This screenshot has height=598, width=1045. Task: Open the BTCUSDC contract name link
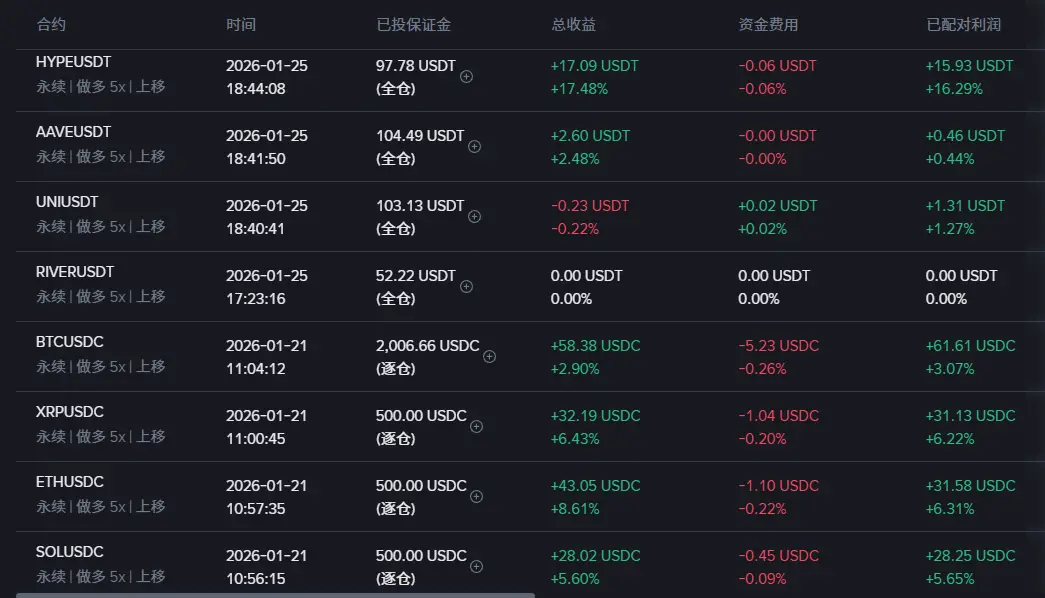[69, 342]
